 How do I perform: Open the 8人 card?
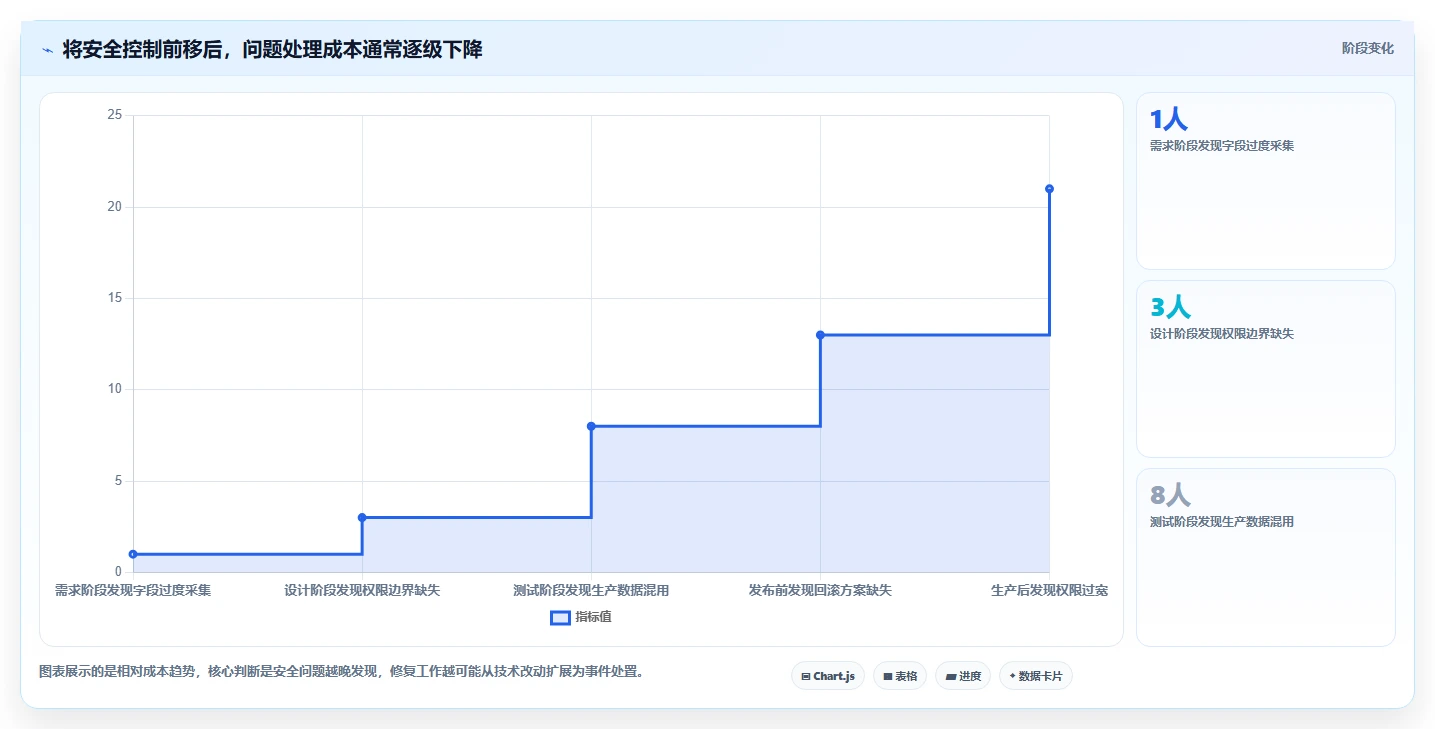click(x=1265, y=557)
